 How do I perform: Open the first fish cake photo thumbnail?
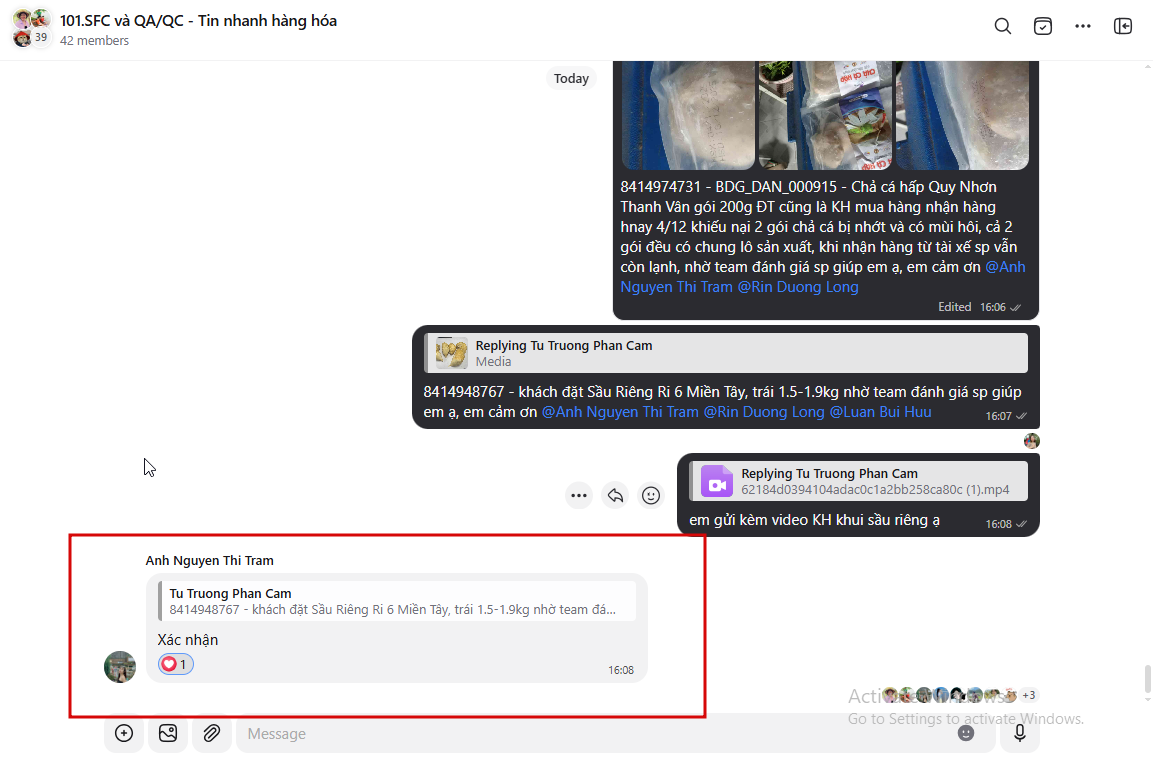point(688,115)
